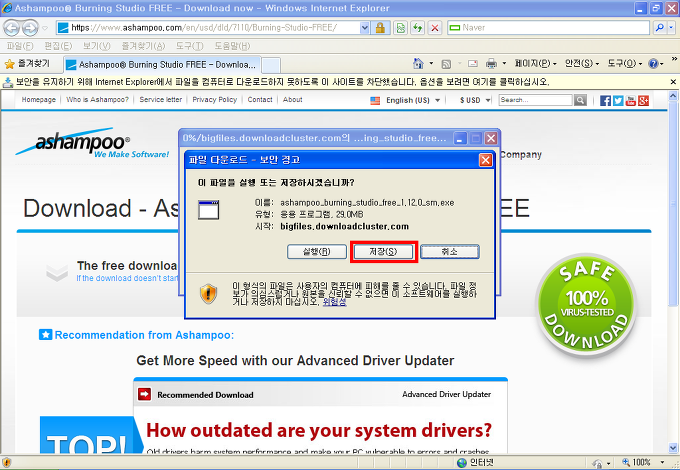Click the Safe 100% Virus-Tested Download badge
The width and height of the screenshot is (680, 470).
pos(586,305)
